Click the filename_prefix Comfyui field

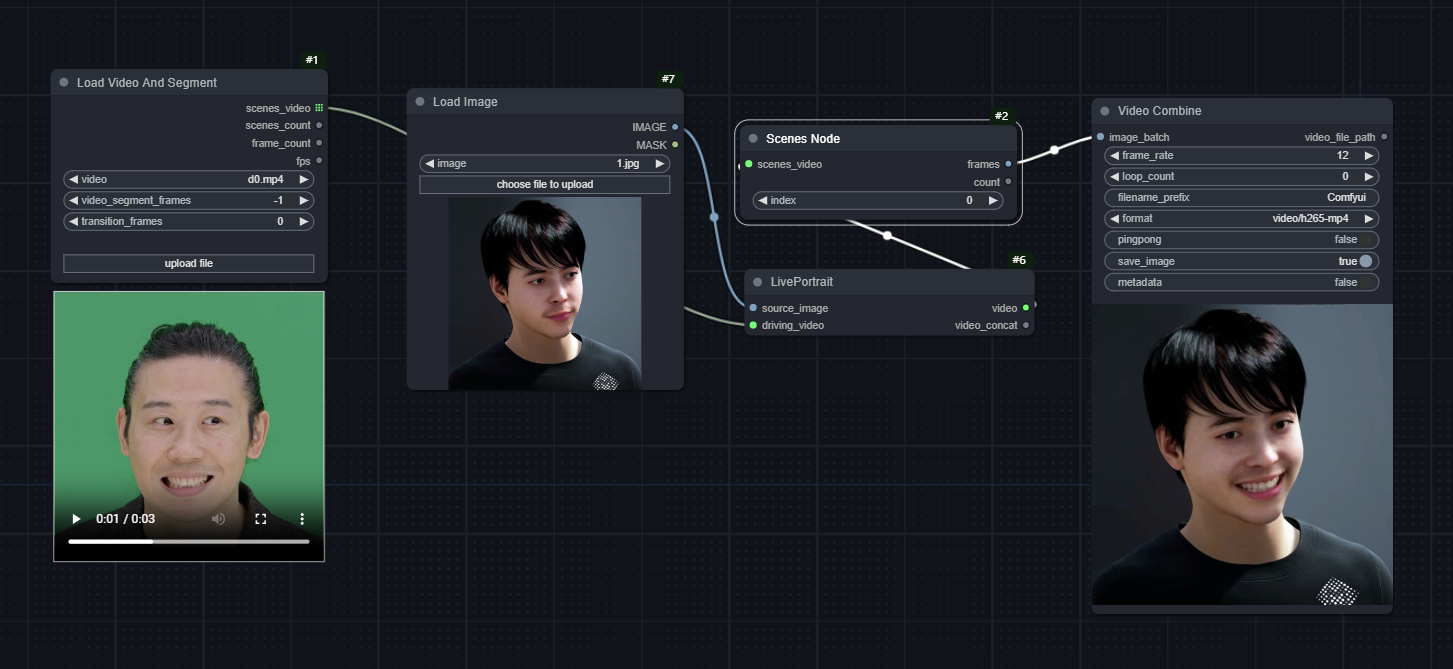(1242, 198)
